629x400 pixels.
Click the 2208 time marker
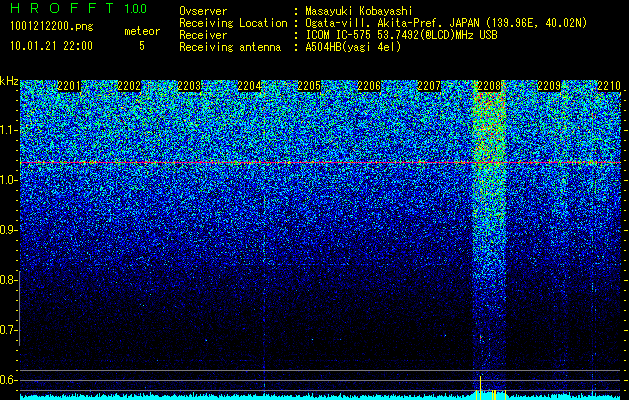click(489, 86)
